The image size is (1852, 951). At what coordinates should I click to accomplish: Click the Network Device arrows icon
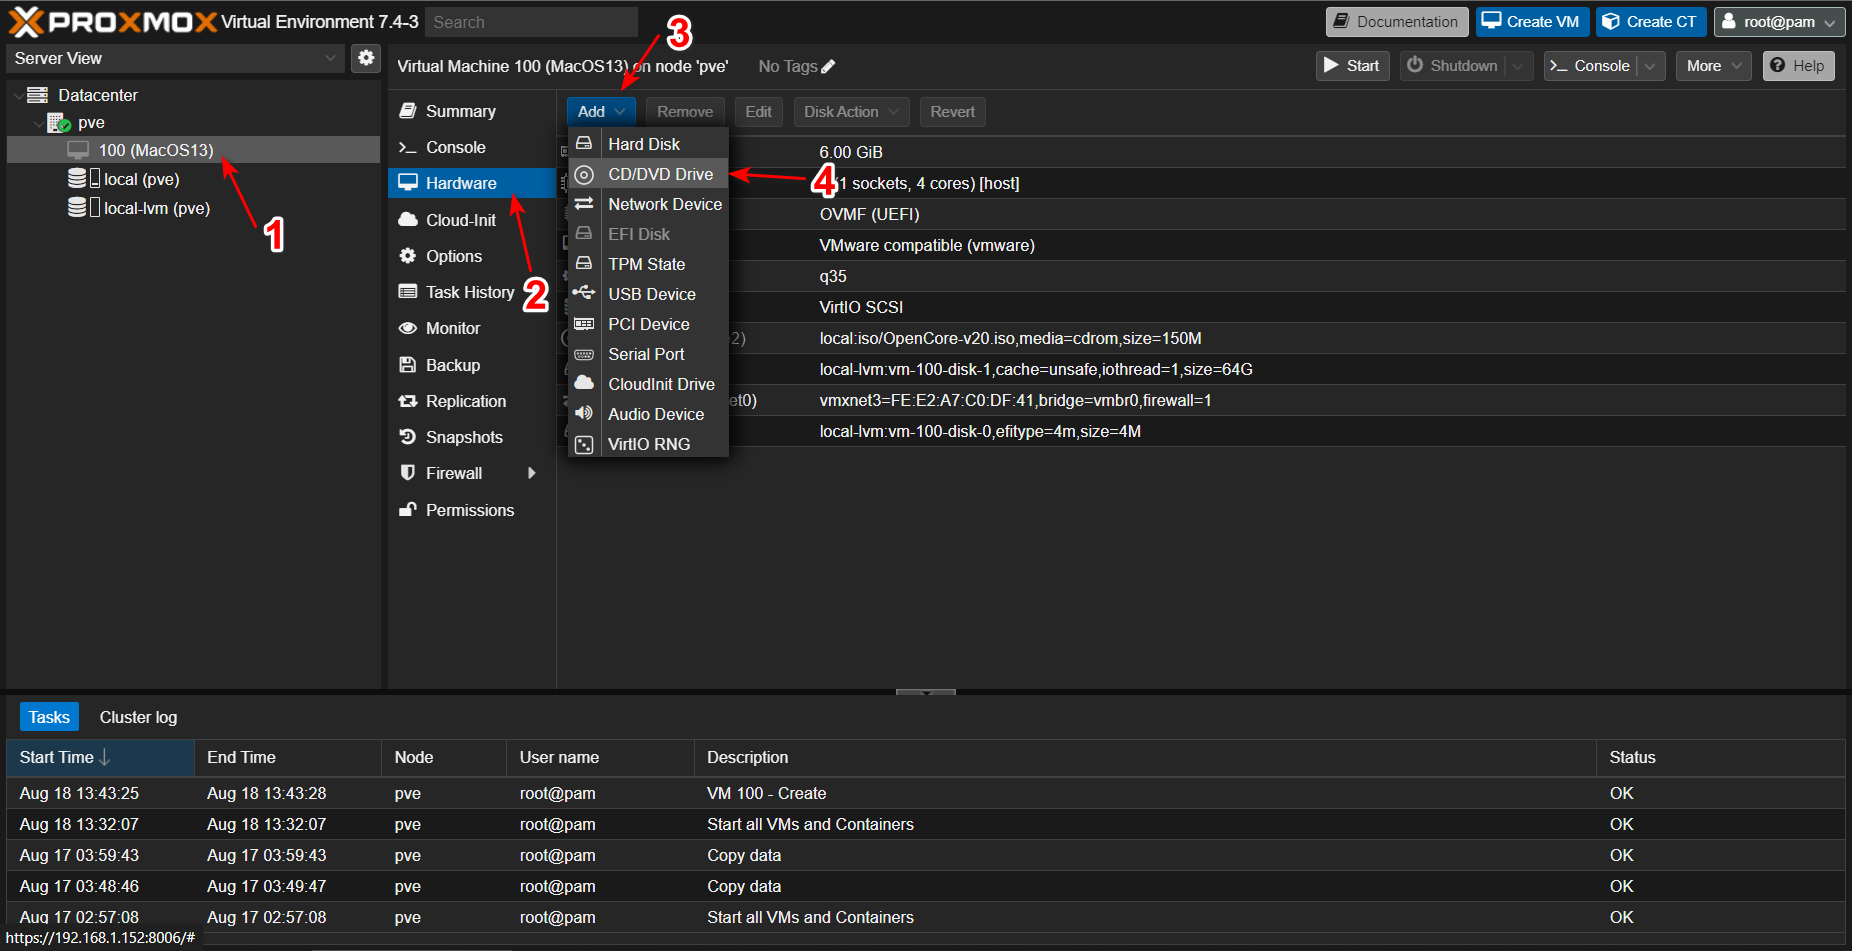pyautogui.click(x=584, y=204)
